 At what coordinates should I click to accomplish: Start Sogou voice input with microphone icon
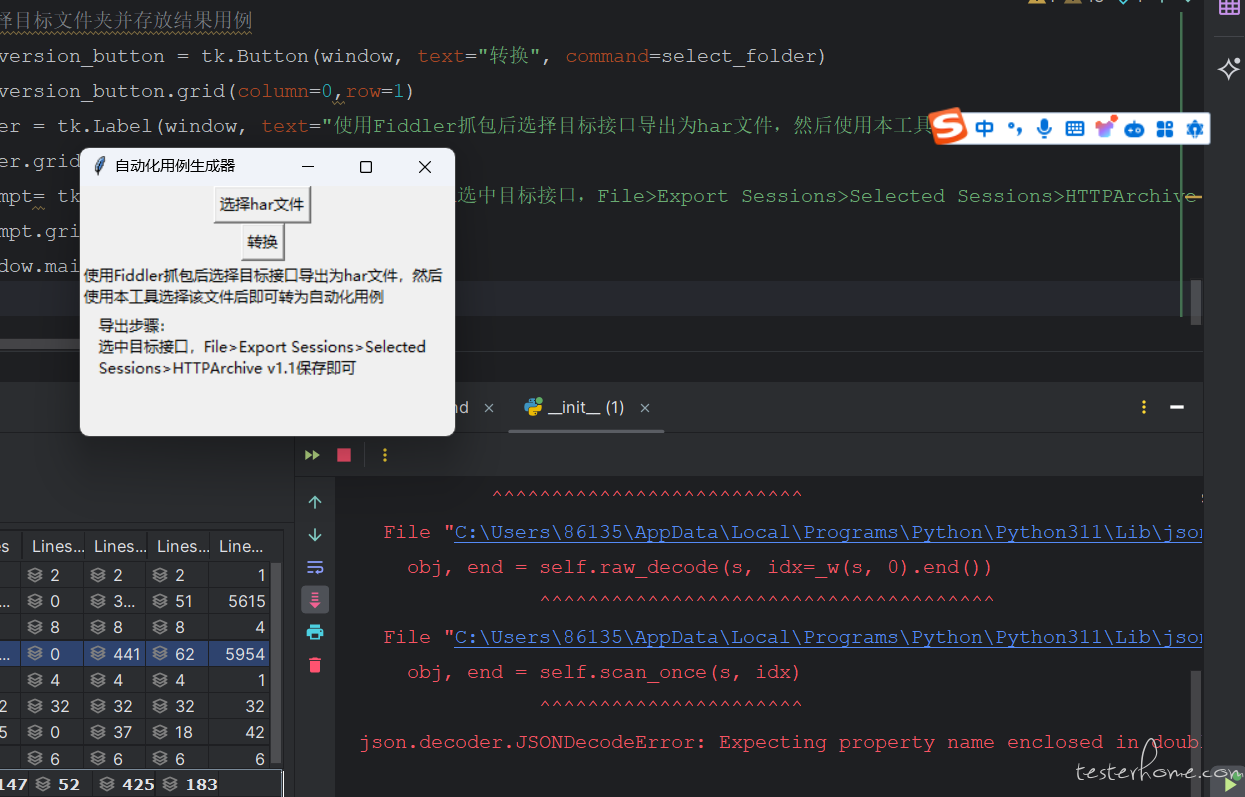[1045, 128]
